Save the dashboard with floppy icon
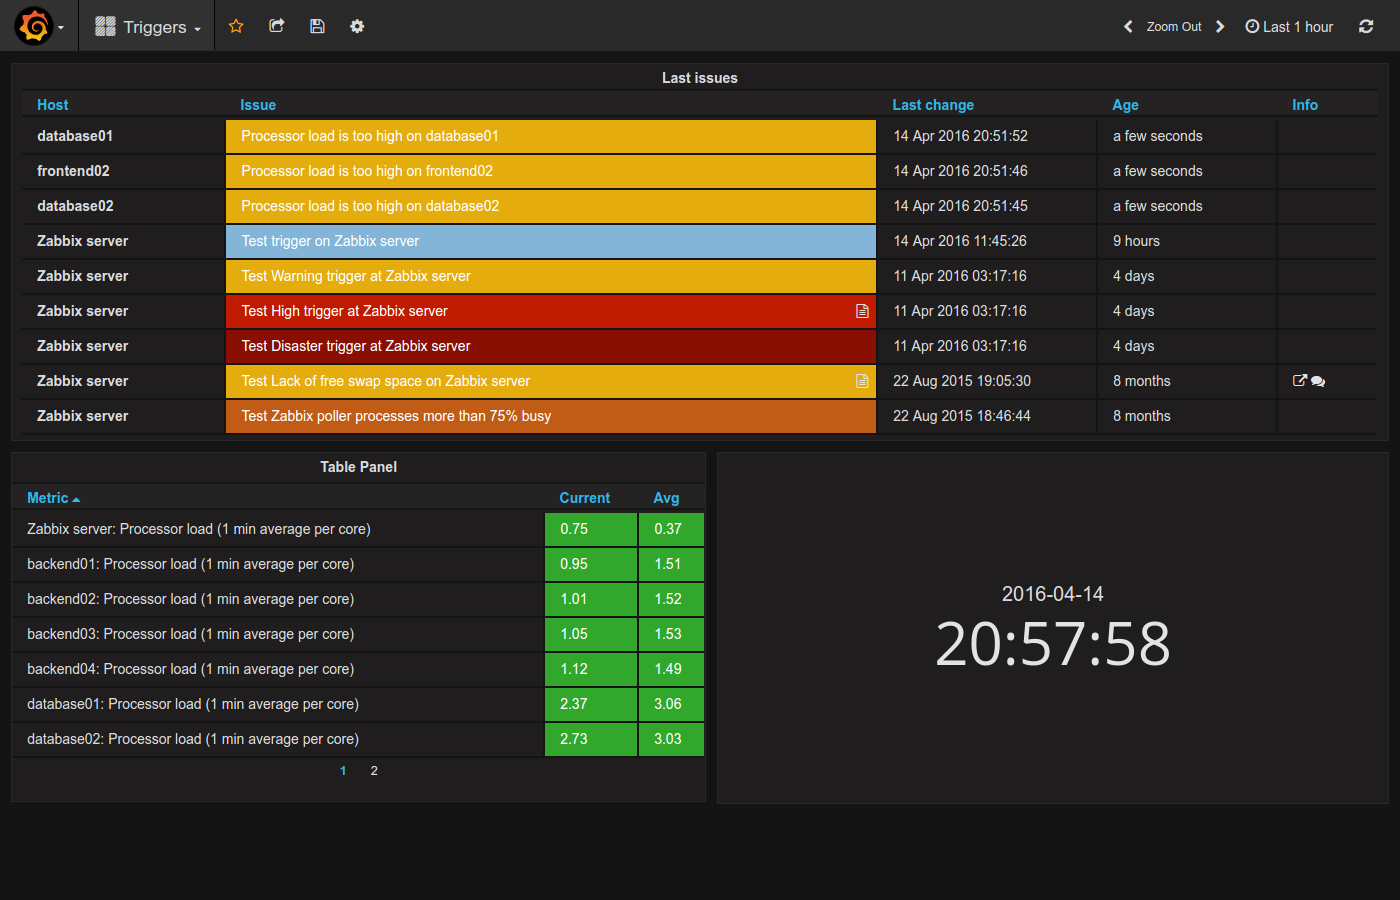The width and height of the screenshot is (1400, 900). pos(317,26)
